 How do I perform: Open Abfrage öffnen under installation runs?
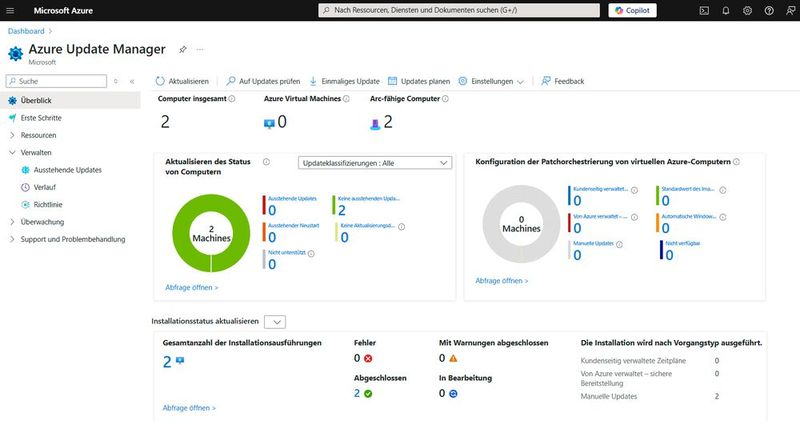point(189,408)
